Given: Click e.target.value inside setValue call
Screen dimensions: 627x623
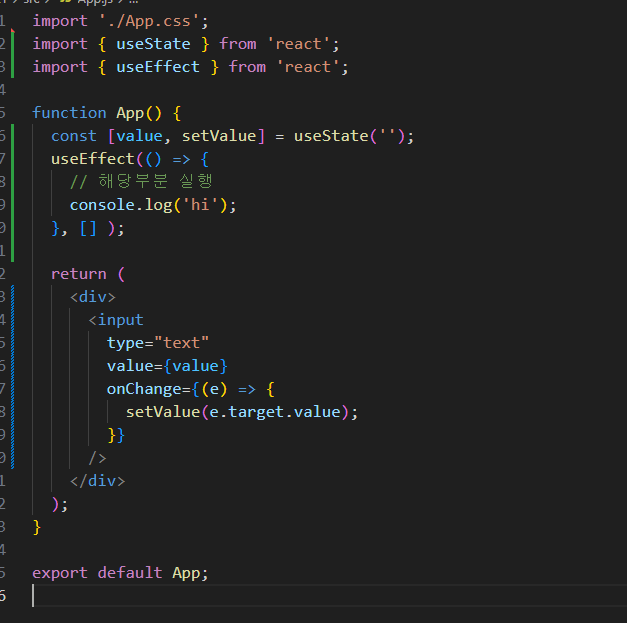Looking at the screenshot, I should click(x=275, y=412).
